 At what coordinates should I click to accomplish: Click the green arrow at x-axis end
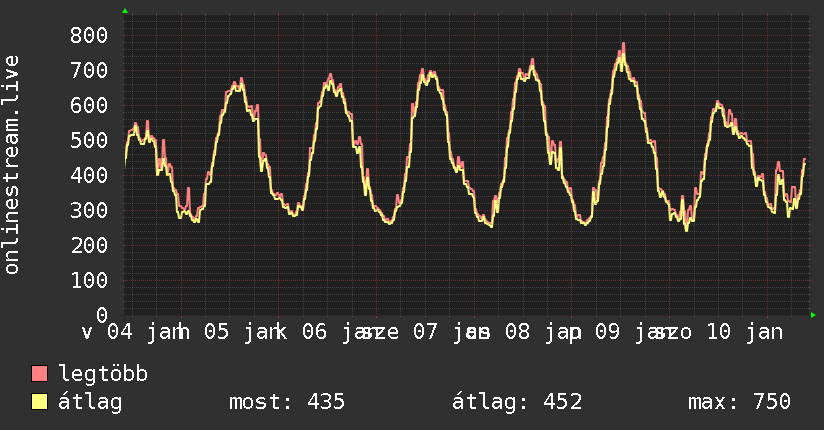point(813,315)
